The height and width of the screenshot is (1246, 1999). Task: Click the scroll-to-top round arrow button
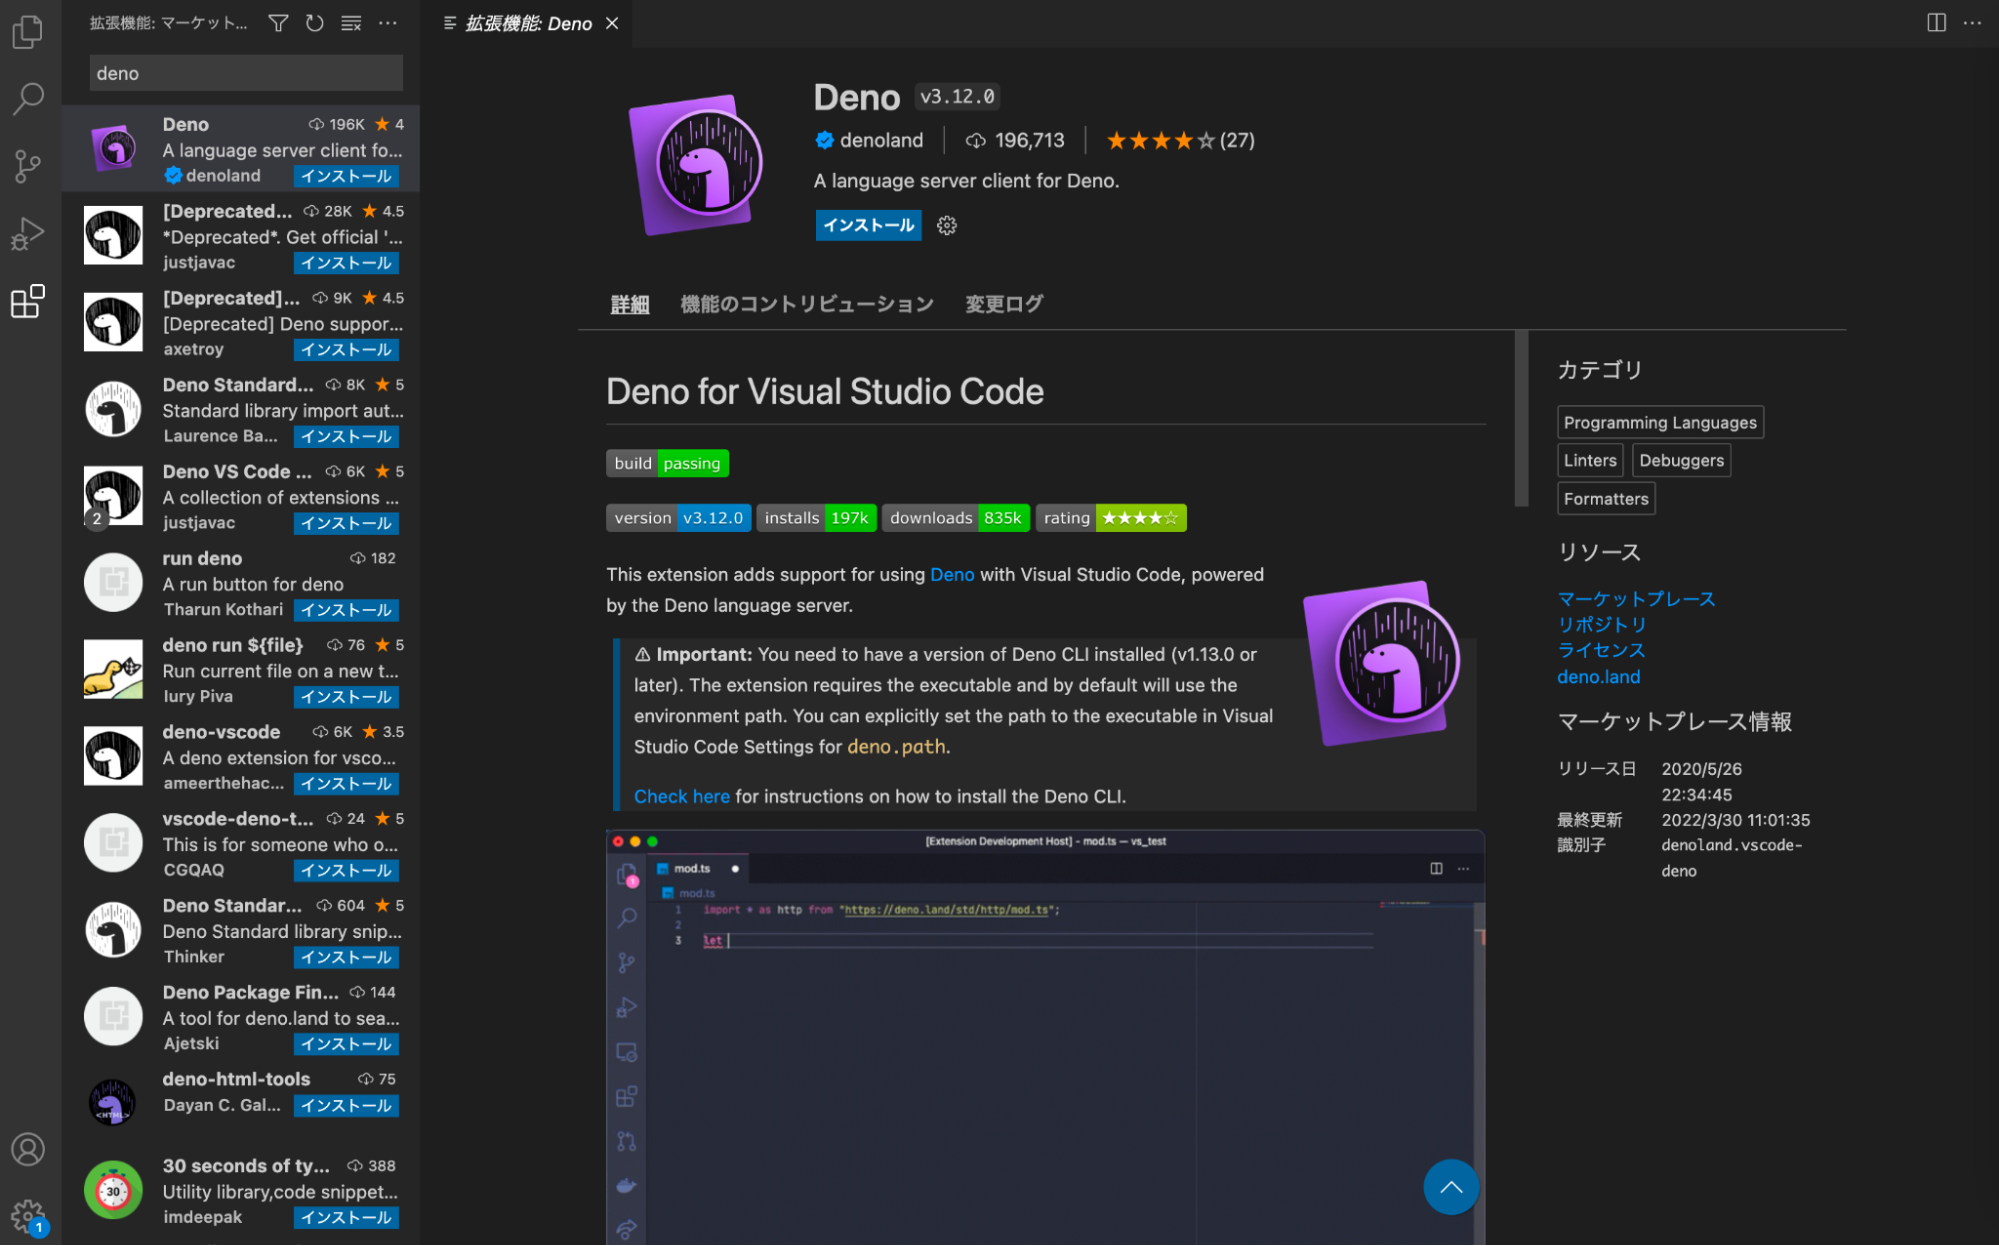(1451, 1187)
